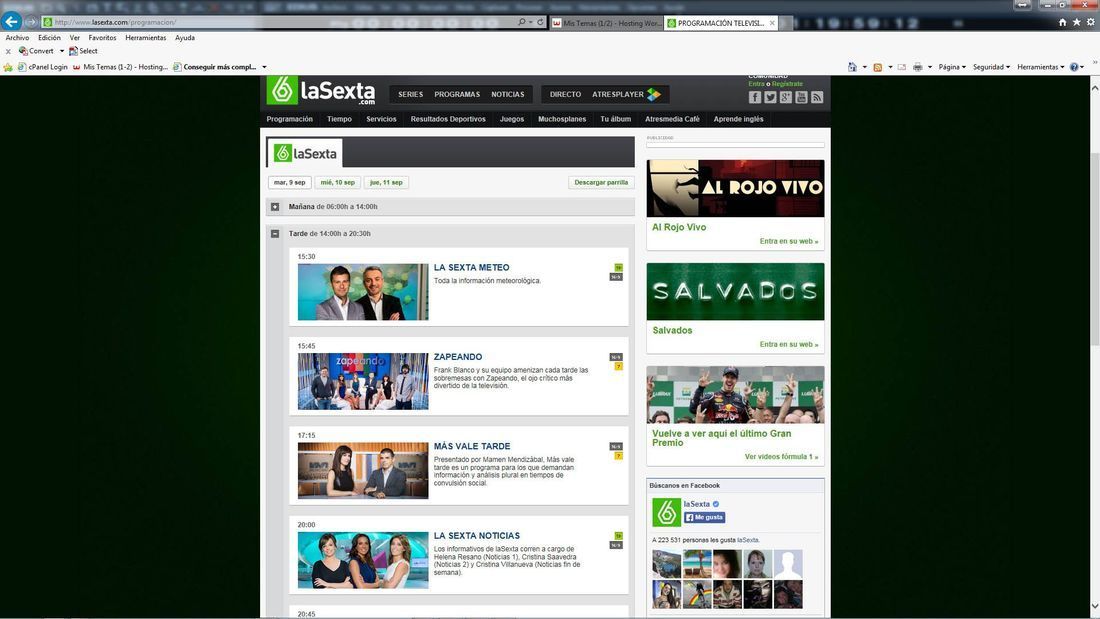This screenshot has width=1100, height=619.
Task: Click the DIRECTO navigation button
Action: pos(565,94)
